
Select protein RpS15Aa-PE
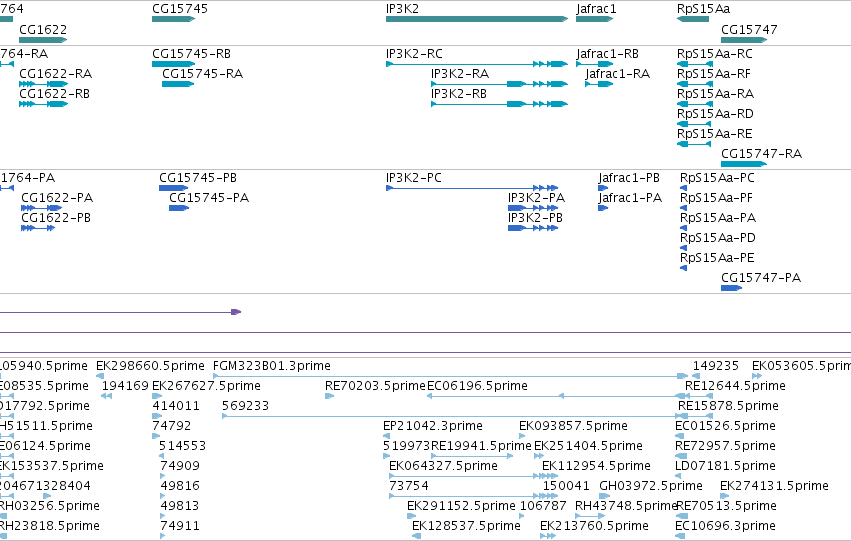717,258
